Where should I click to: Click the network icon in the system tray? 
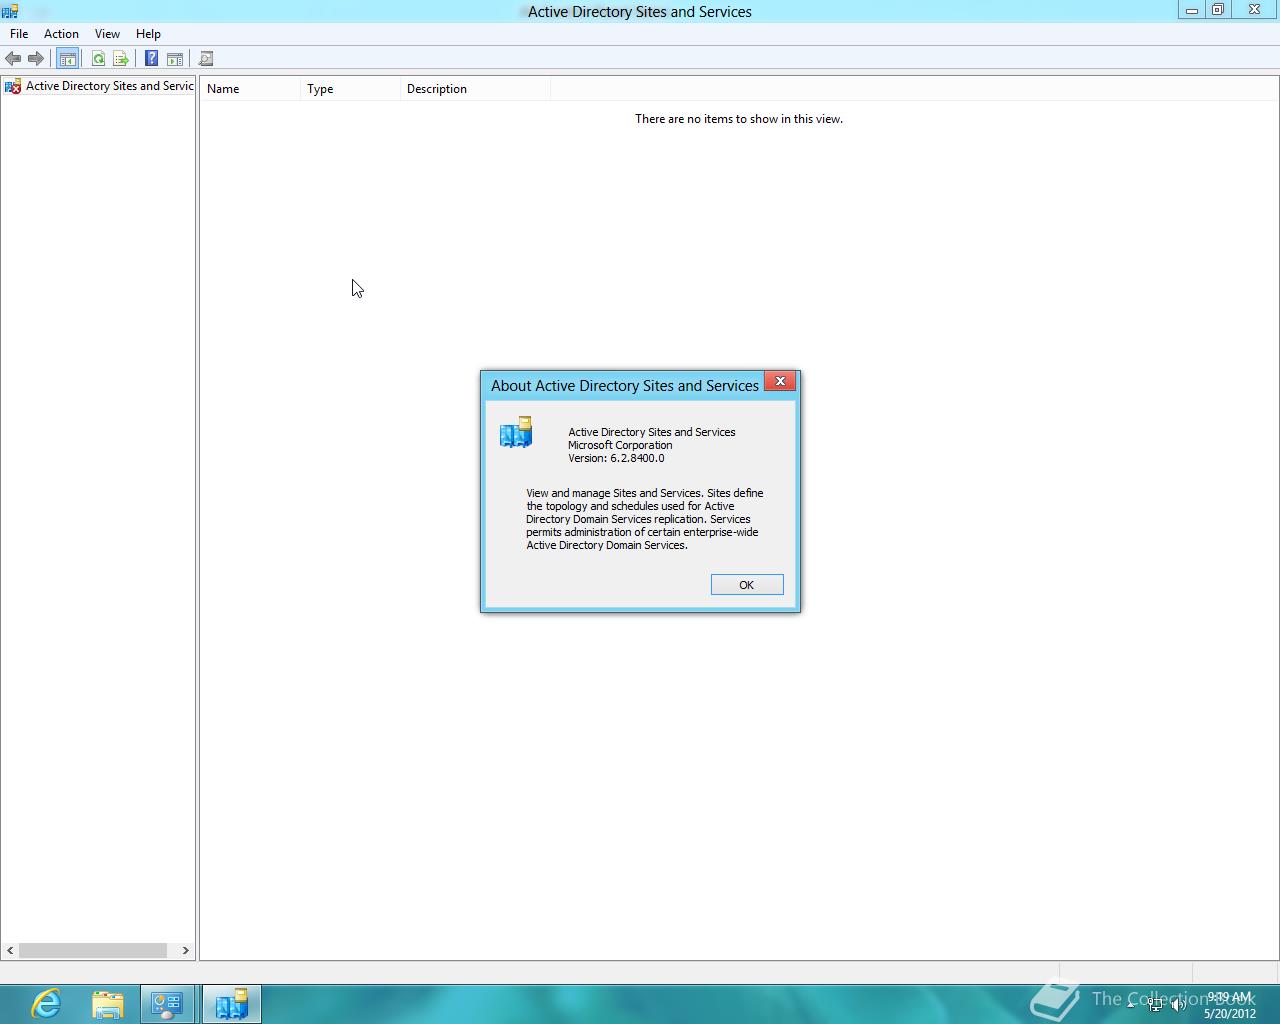coord(1155,1005)
